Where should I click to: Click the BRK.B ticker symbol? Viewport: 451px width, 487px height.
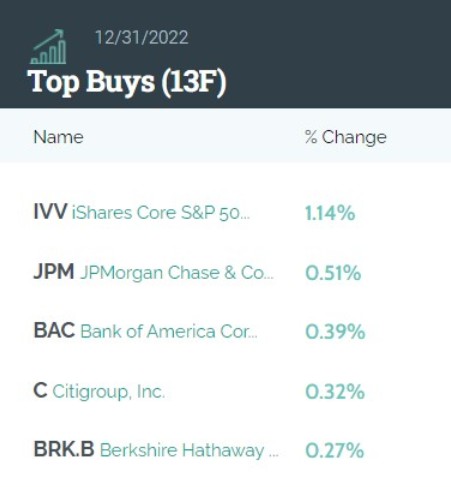tap(64, 449)
